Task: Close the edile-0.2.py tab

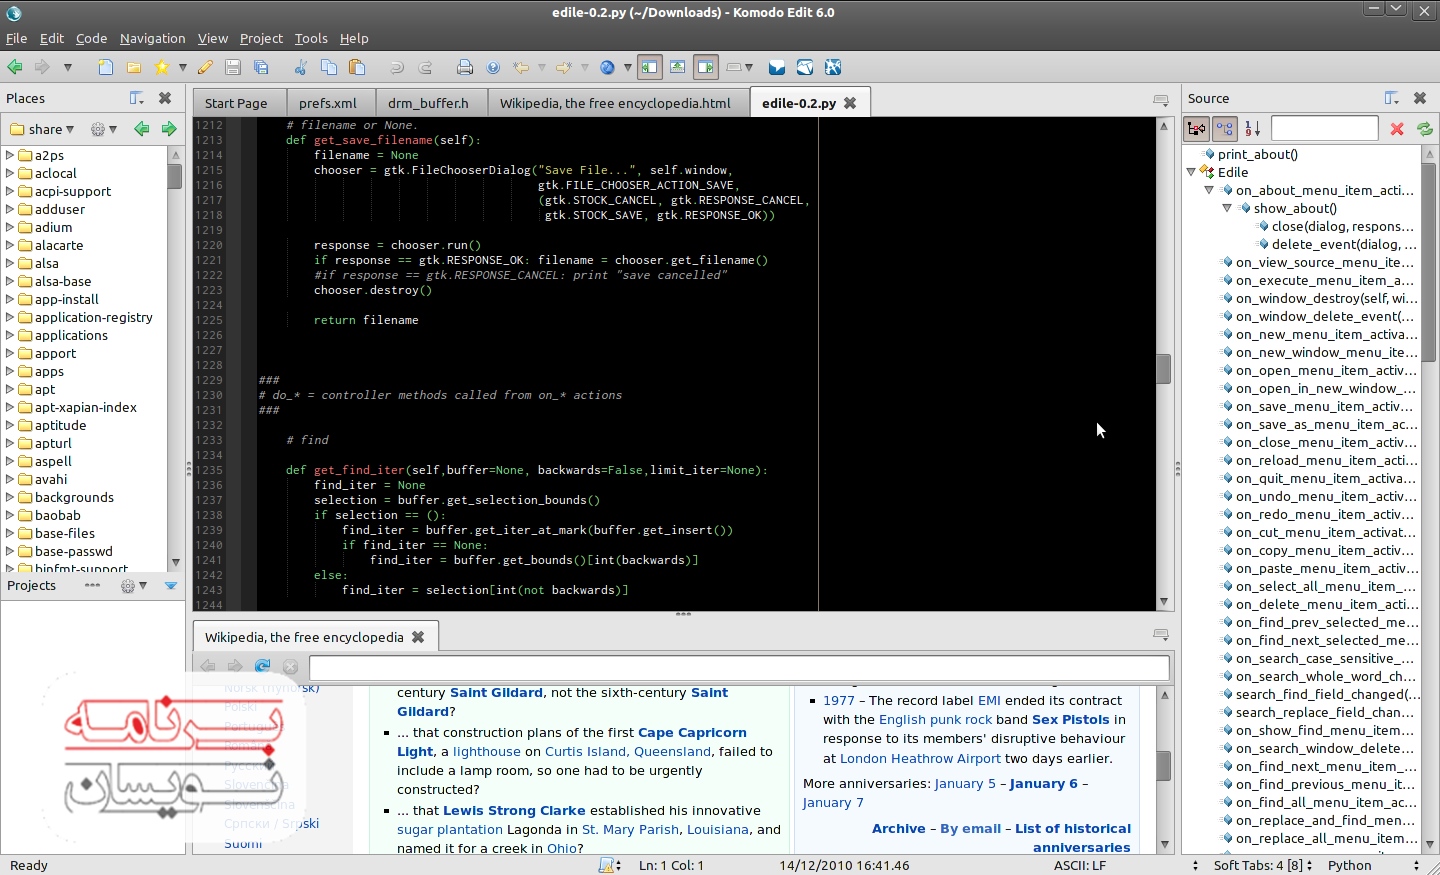Action: [850, 103]
